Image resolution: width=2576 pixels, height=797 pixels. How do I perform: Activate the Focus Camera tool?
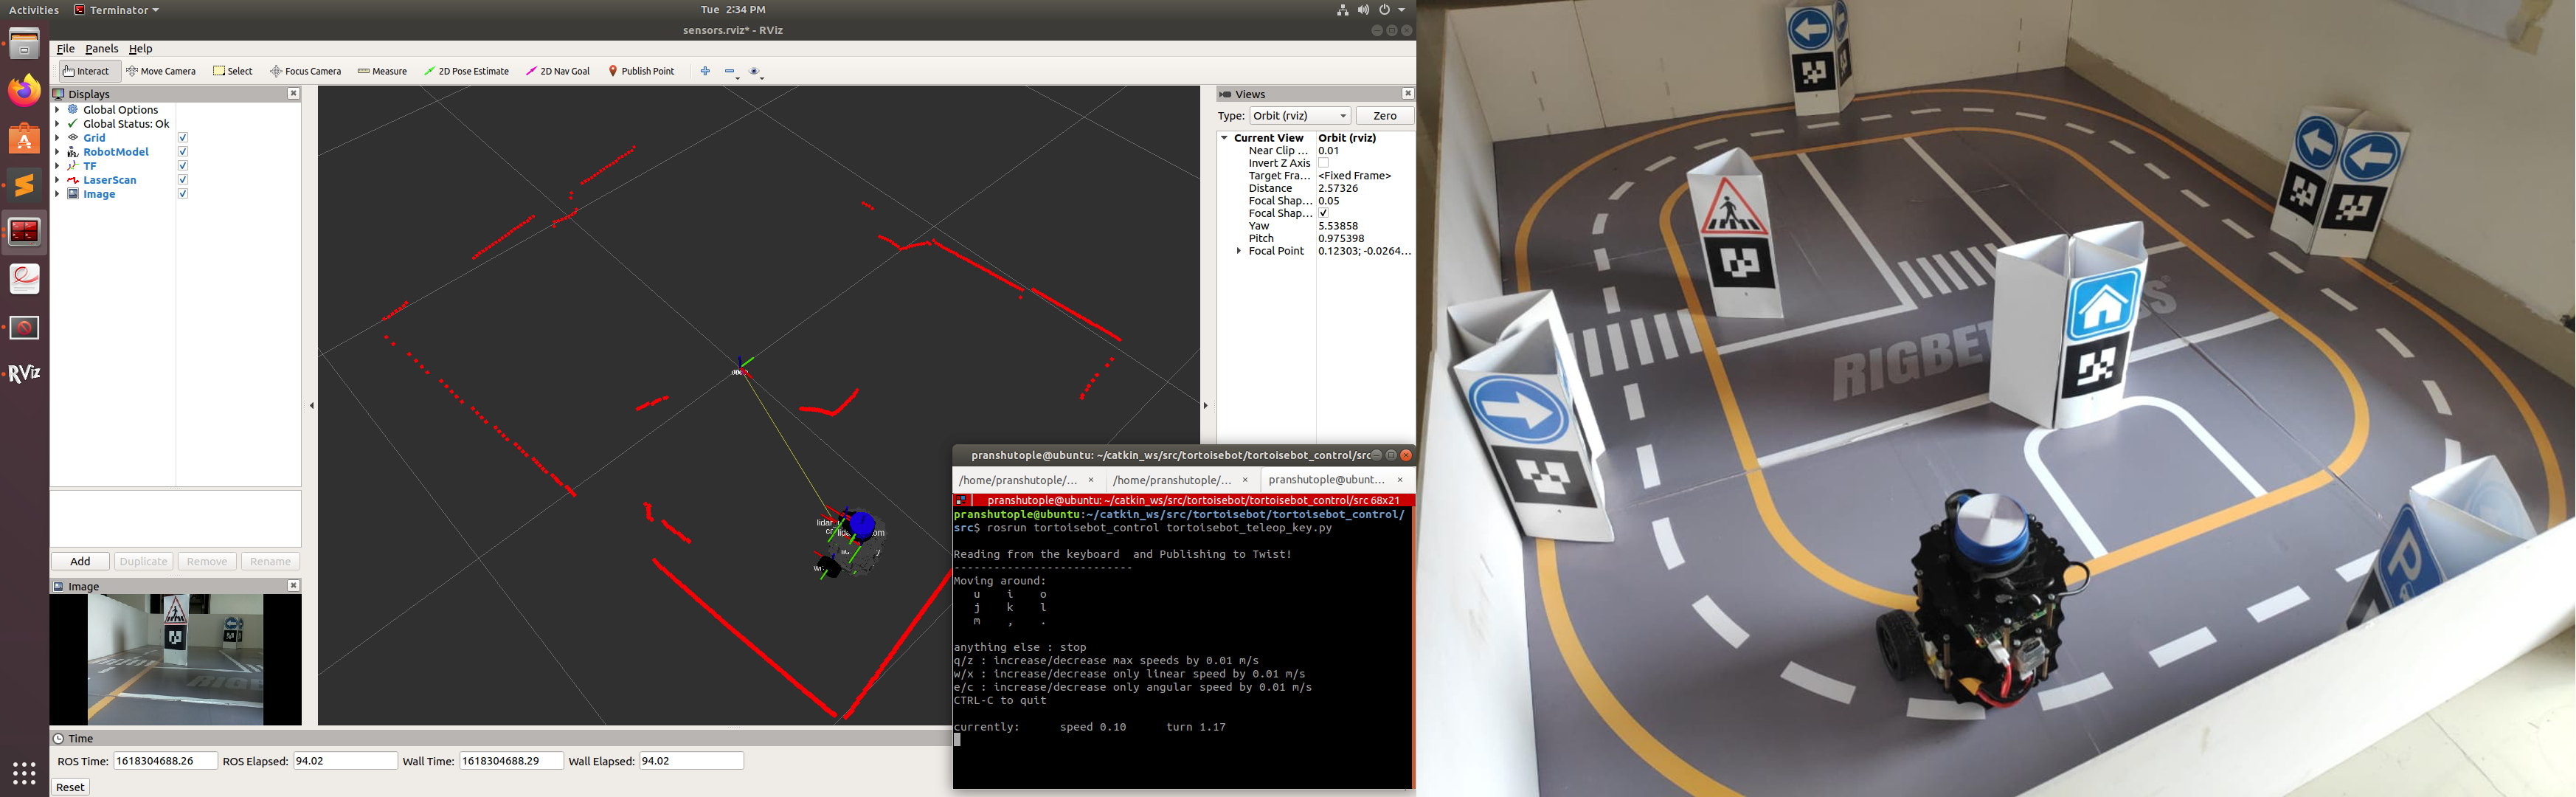pyautogui.click(x=306, y=71)
